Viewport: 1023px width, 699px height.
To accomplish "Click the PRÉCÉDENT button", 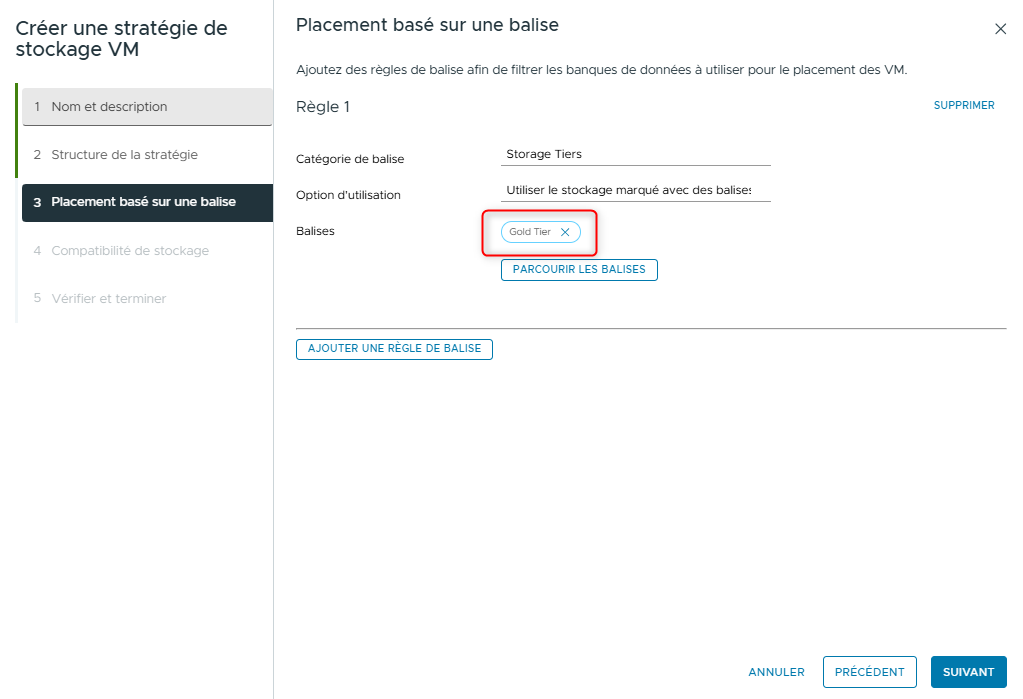I will coord(869,671).
